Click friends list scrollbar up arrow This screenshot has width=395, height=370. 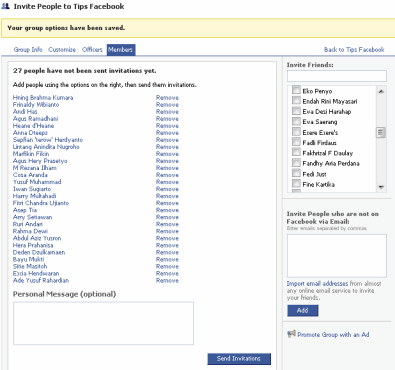(381, 91)
